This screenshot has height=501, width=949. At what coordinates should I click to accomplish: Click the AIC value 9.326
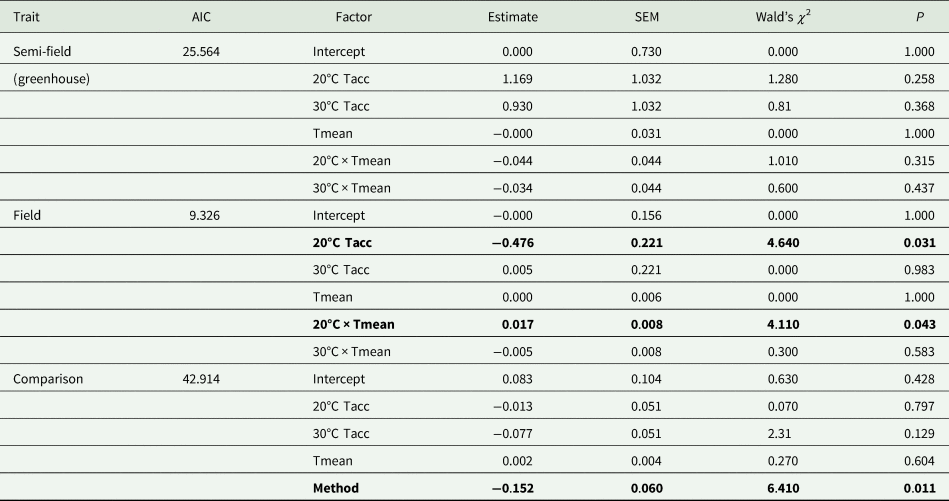click(201, 215)
